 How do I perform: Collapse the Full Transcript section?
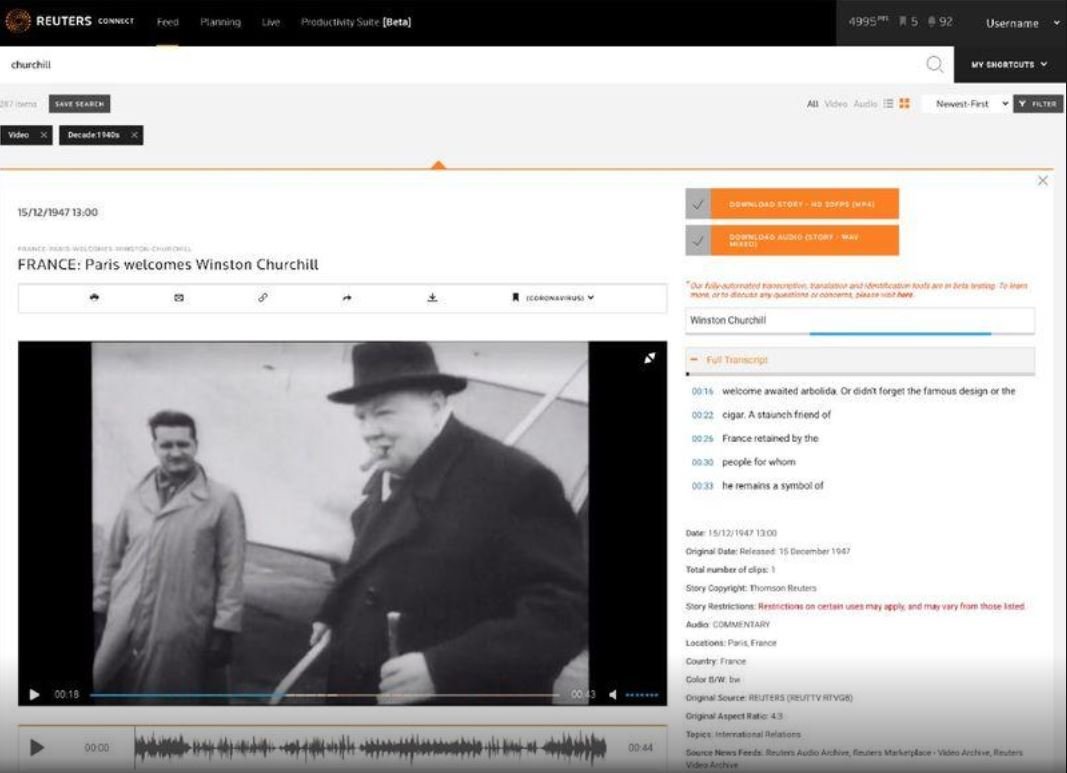click(694, 360)
